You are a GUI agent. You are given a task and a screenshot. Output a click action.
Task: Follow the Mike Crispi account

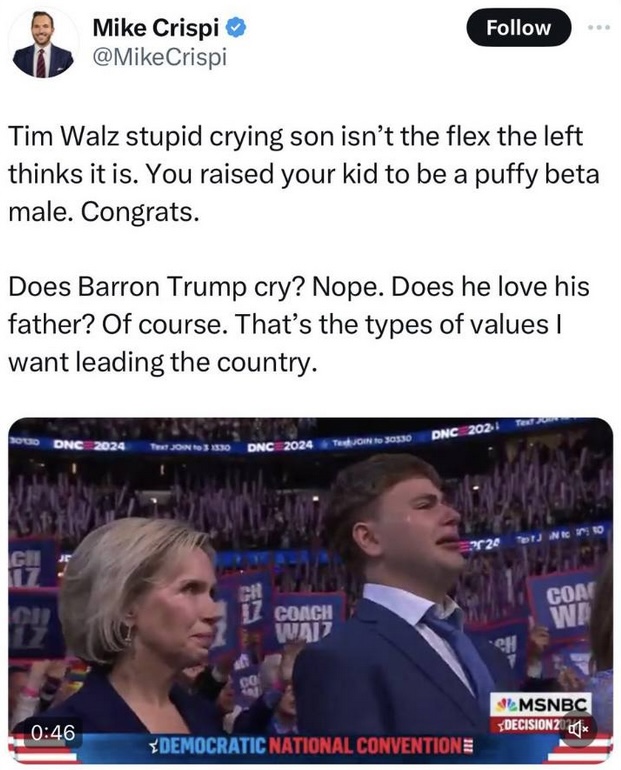(518, 28)
